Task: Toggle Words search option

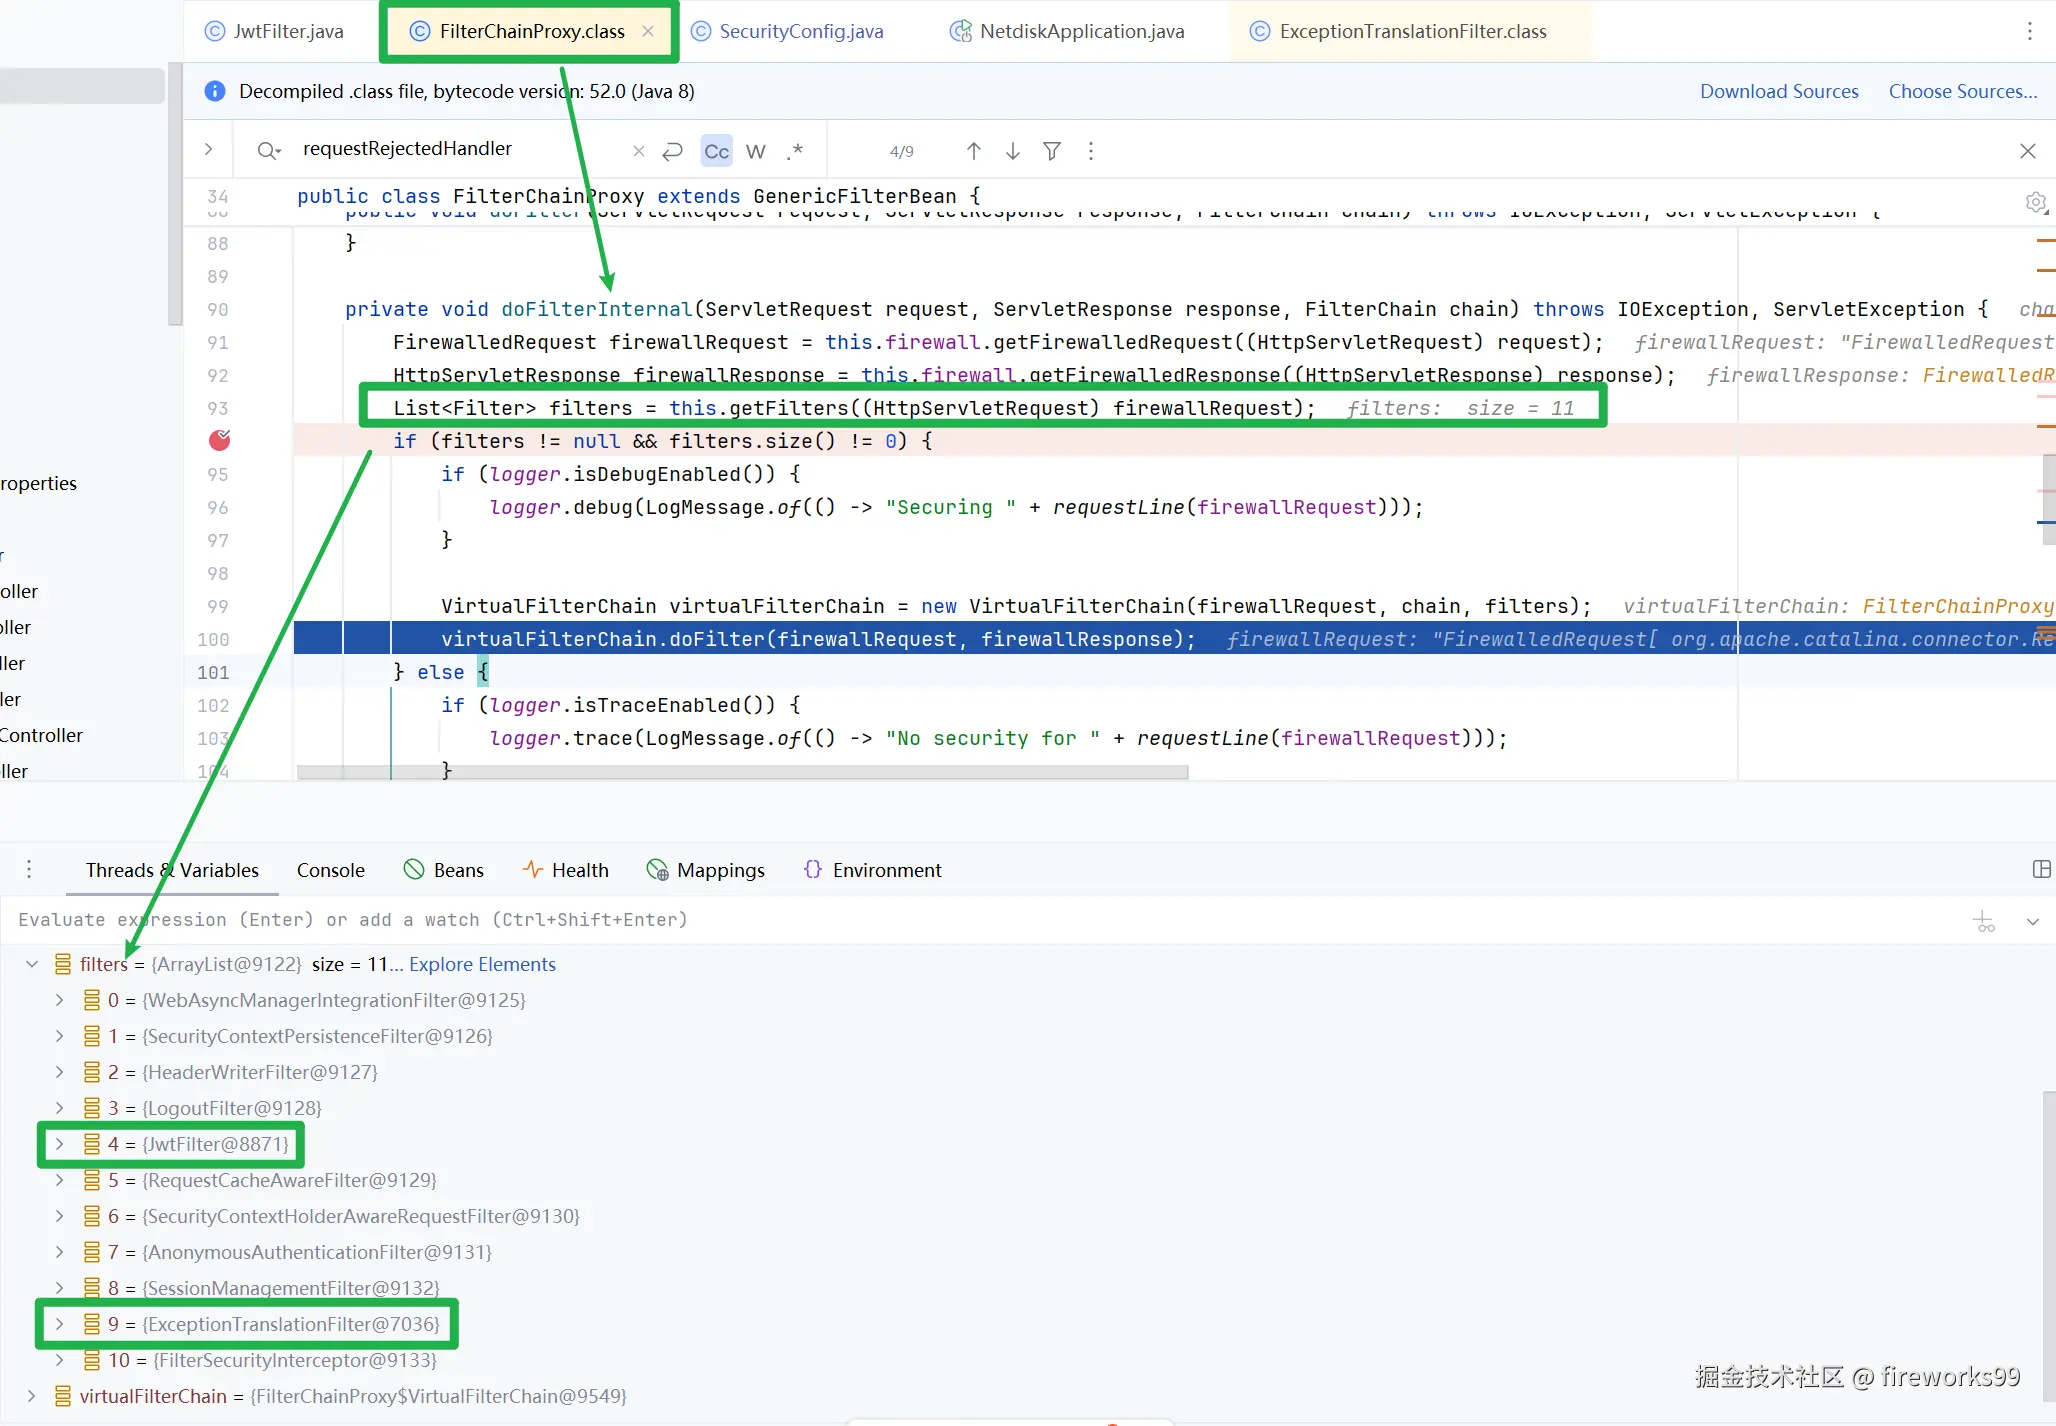Action: pos(756,151)
